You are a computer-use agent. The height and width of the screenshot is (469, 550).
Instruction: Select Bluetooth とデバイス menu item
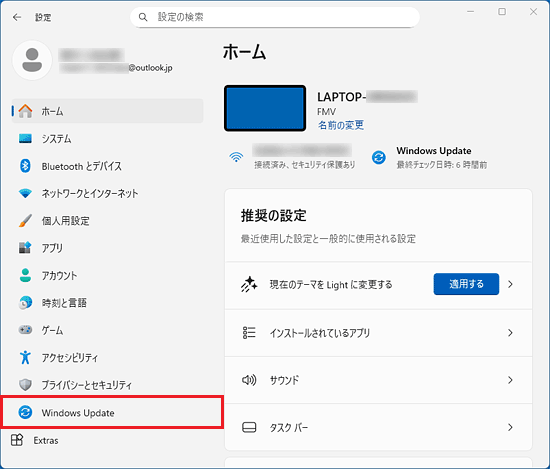click(82, 166)
